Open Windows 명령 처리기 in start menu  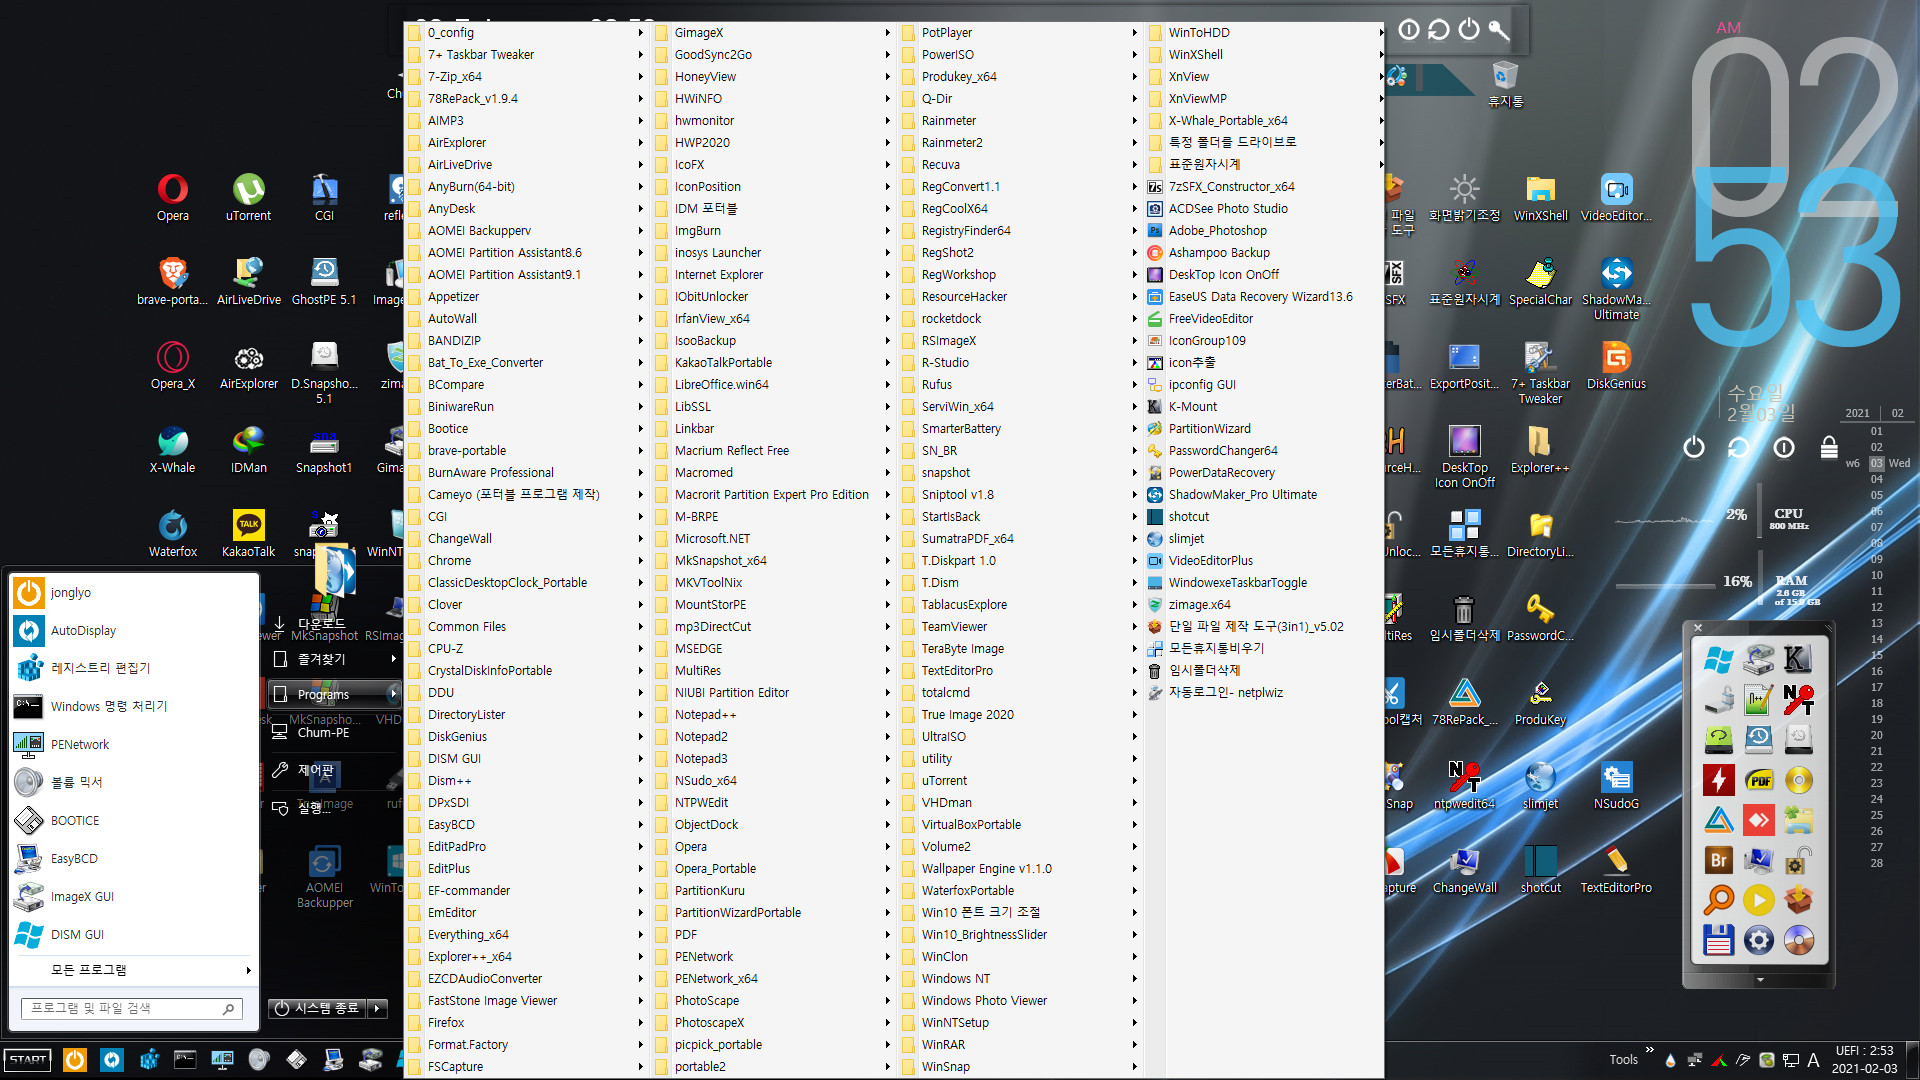pos(134,706)
